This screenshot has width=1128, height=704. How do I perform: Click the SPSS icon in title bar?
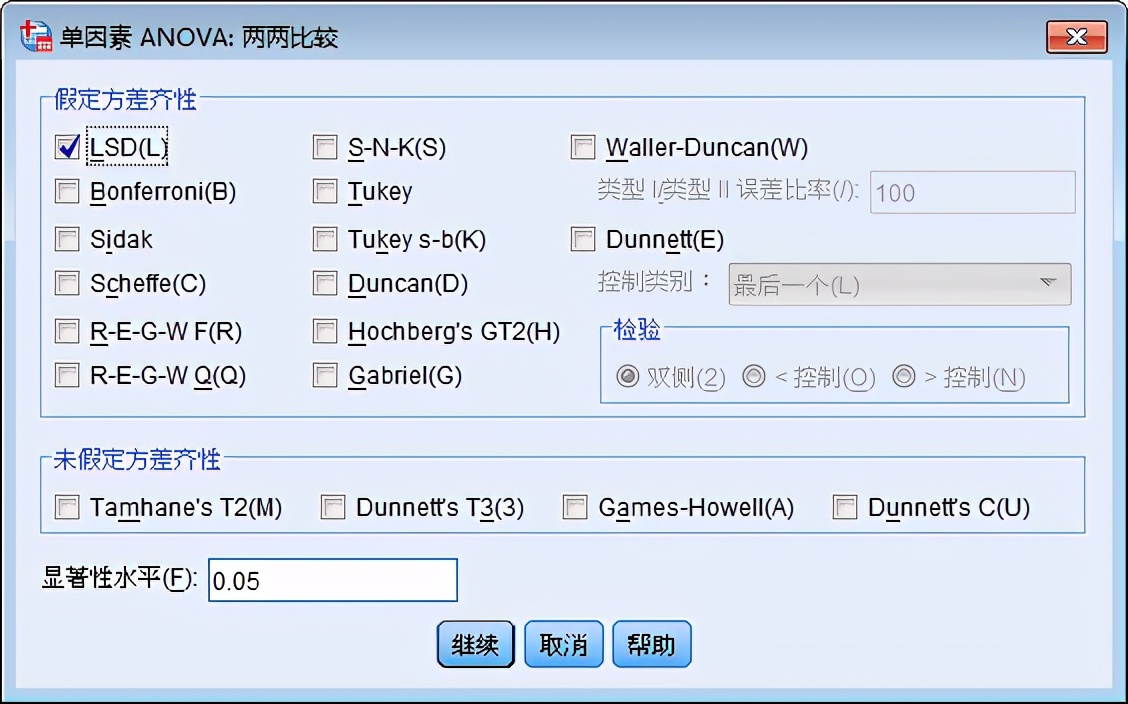click(36, 37)
